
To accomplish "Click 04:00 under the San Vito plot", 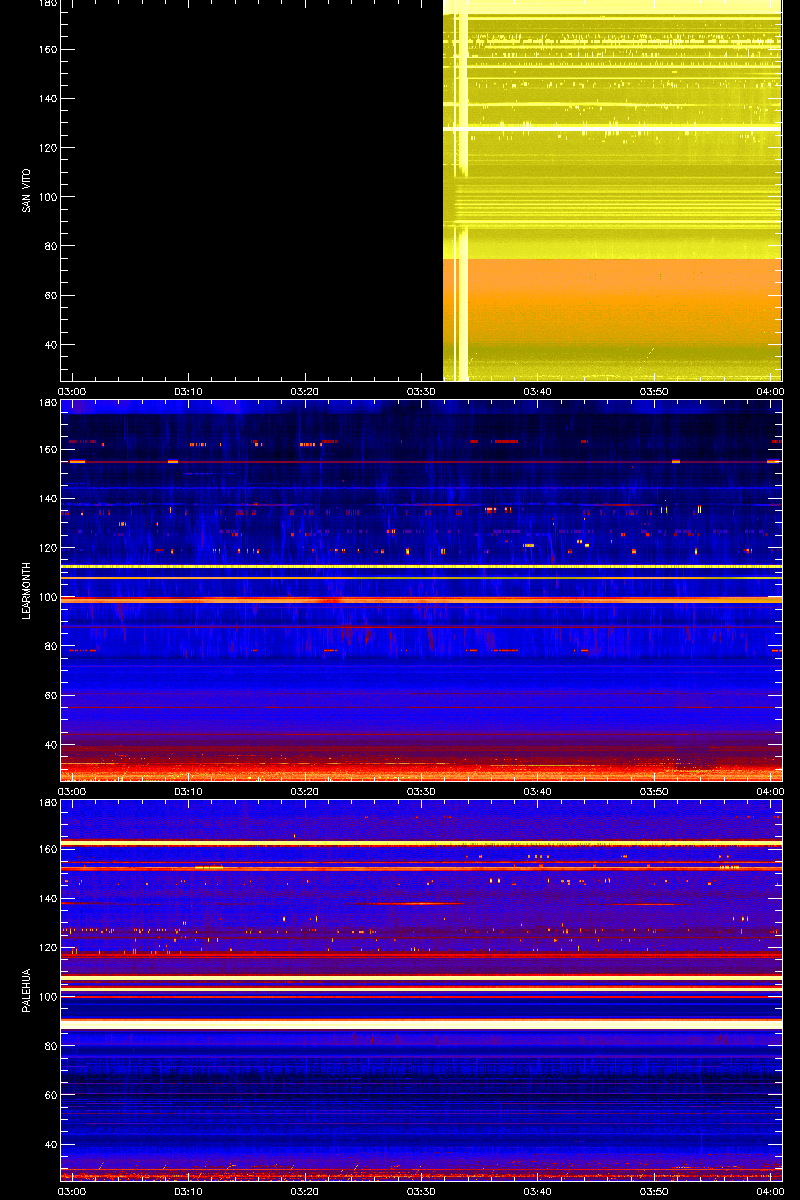I will 769,391.
